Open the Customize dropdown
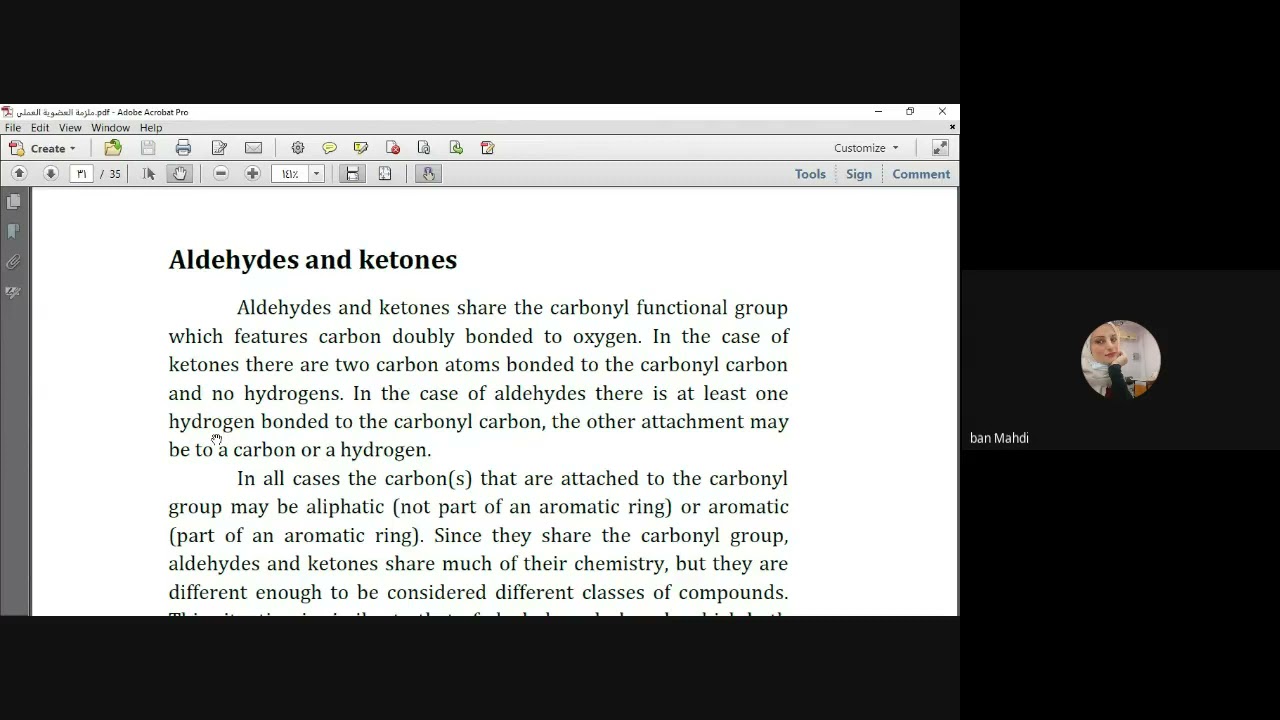This screenshot has height=720, width=1280. tap(866, 148)
